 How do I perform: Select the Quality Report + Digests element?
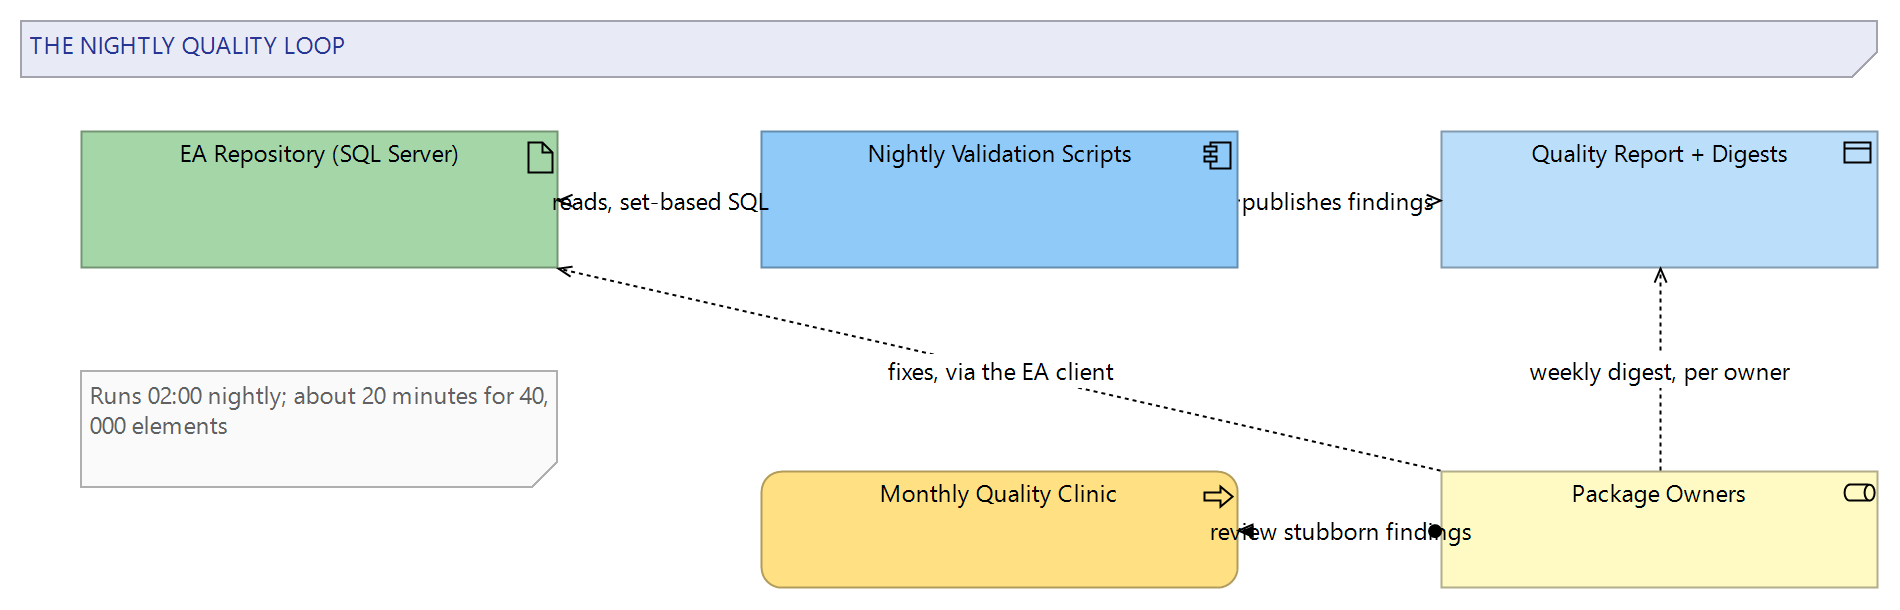(1659, 199)
